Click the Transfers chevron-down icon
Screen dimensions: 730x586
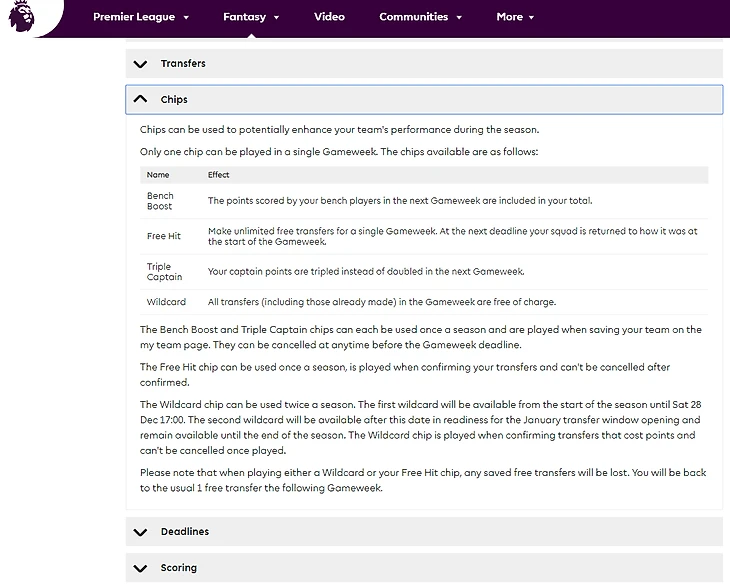pyautogui.click(x=140, y=64)
